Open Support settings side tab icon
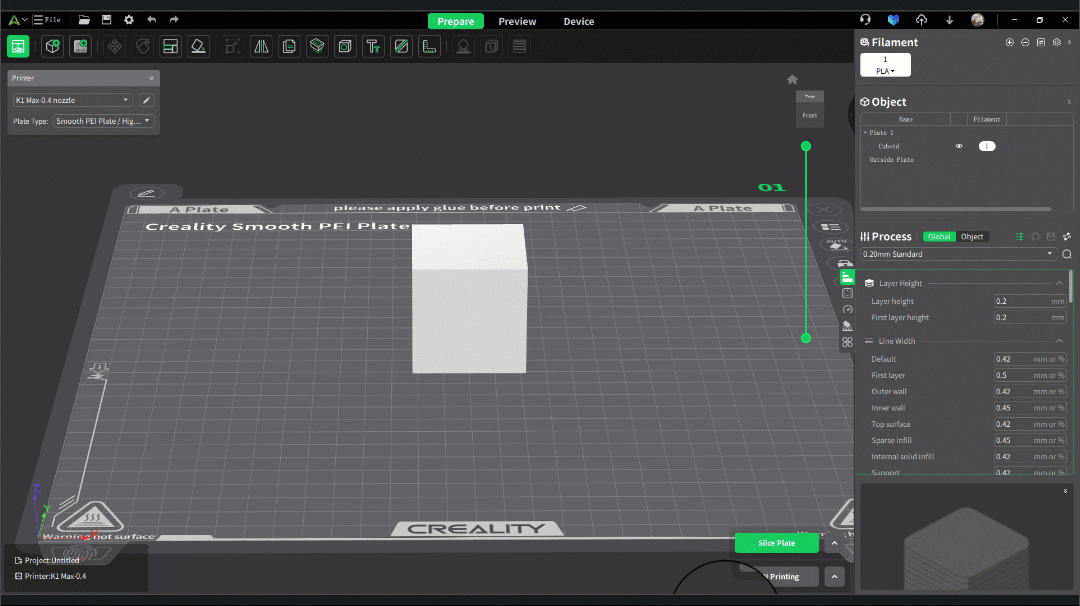The width and height of the screenshot is (1080, 606). [x=847, y=326]
